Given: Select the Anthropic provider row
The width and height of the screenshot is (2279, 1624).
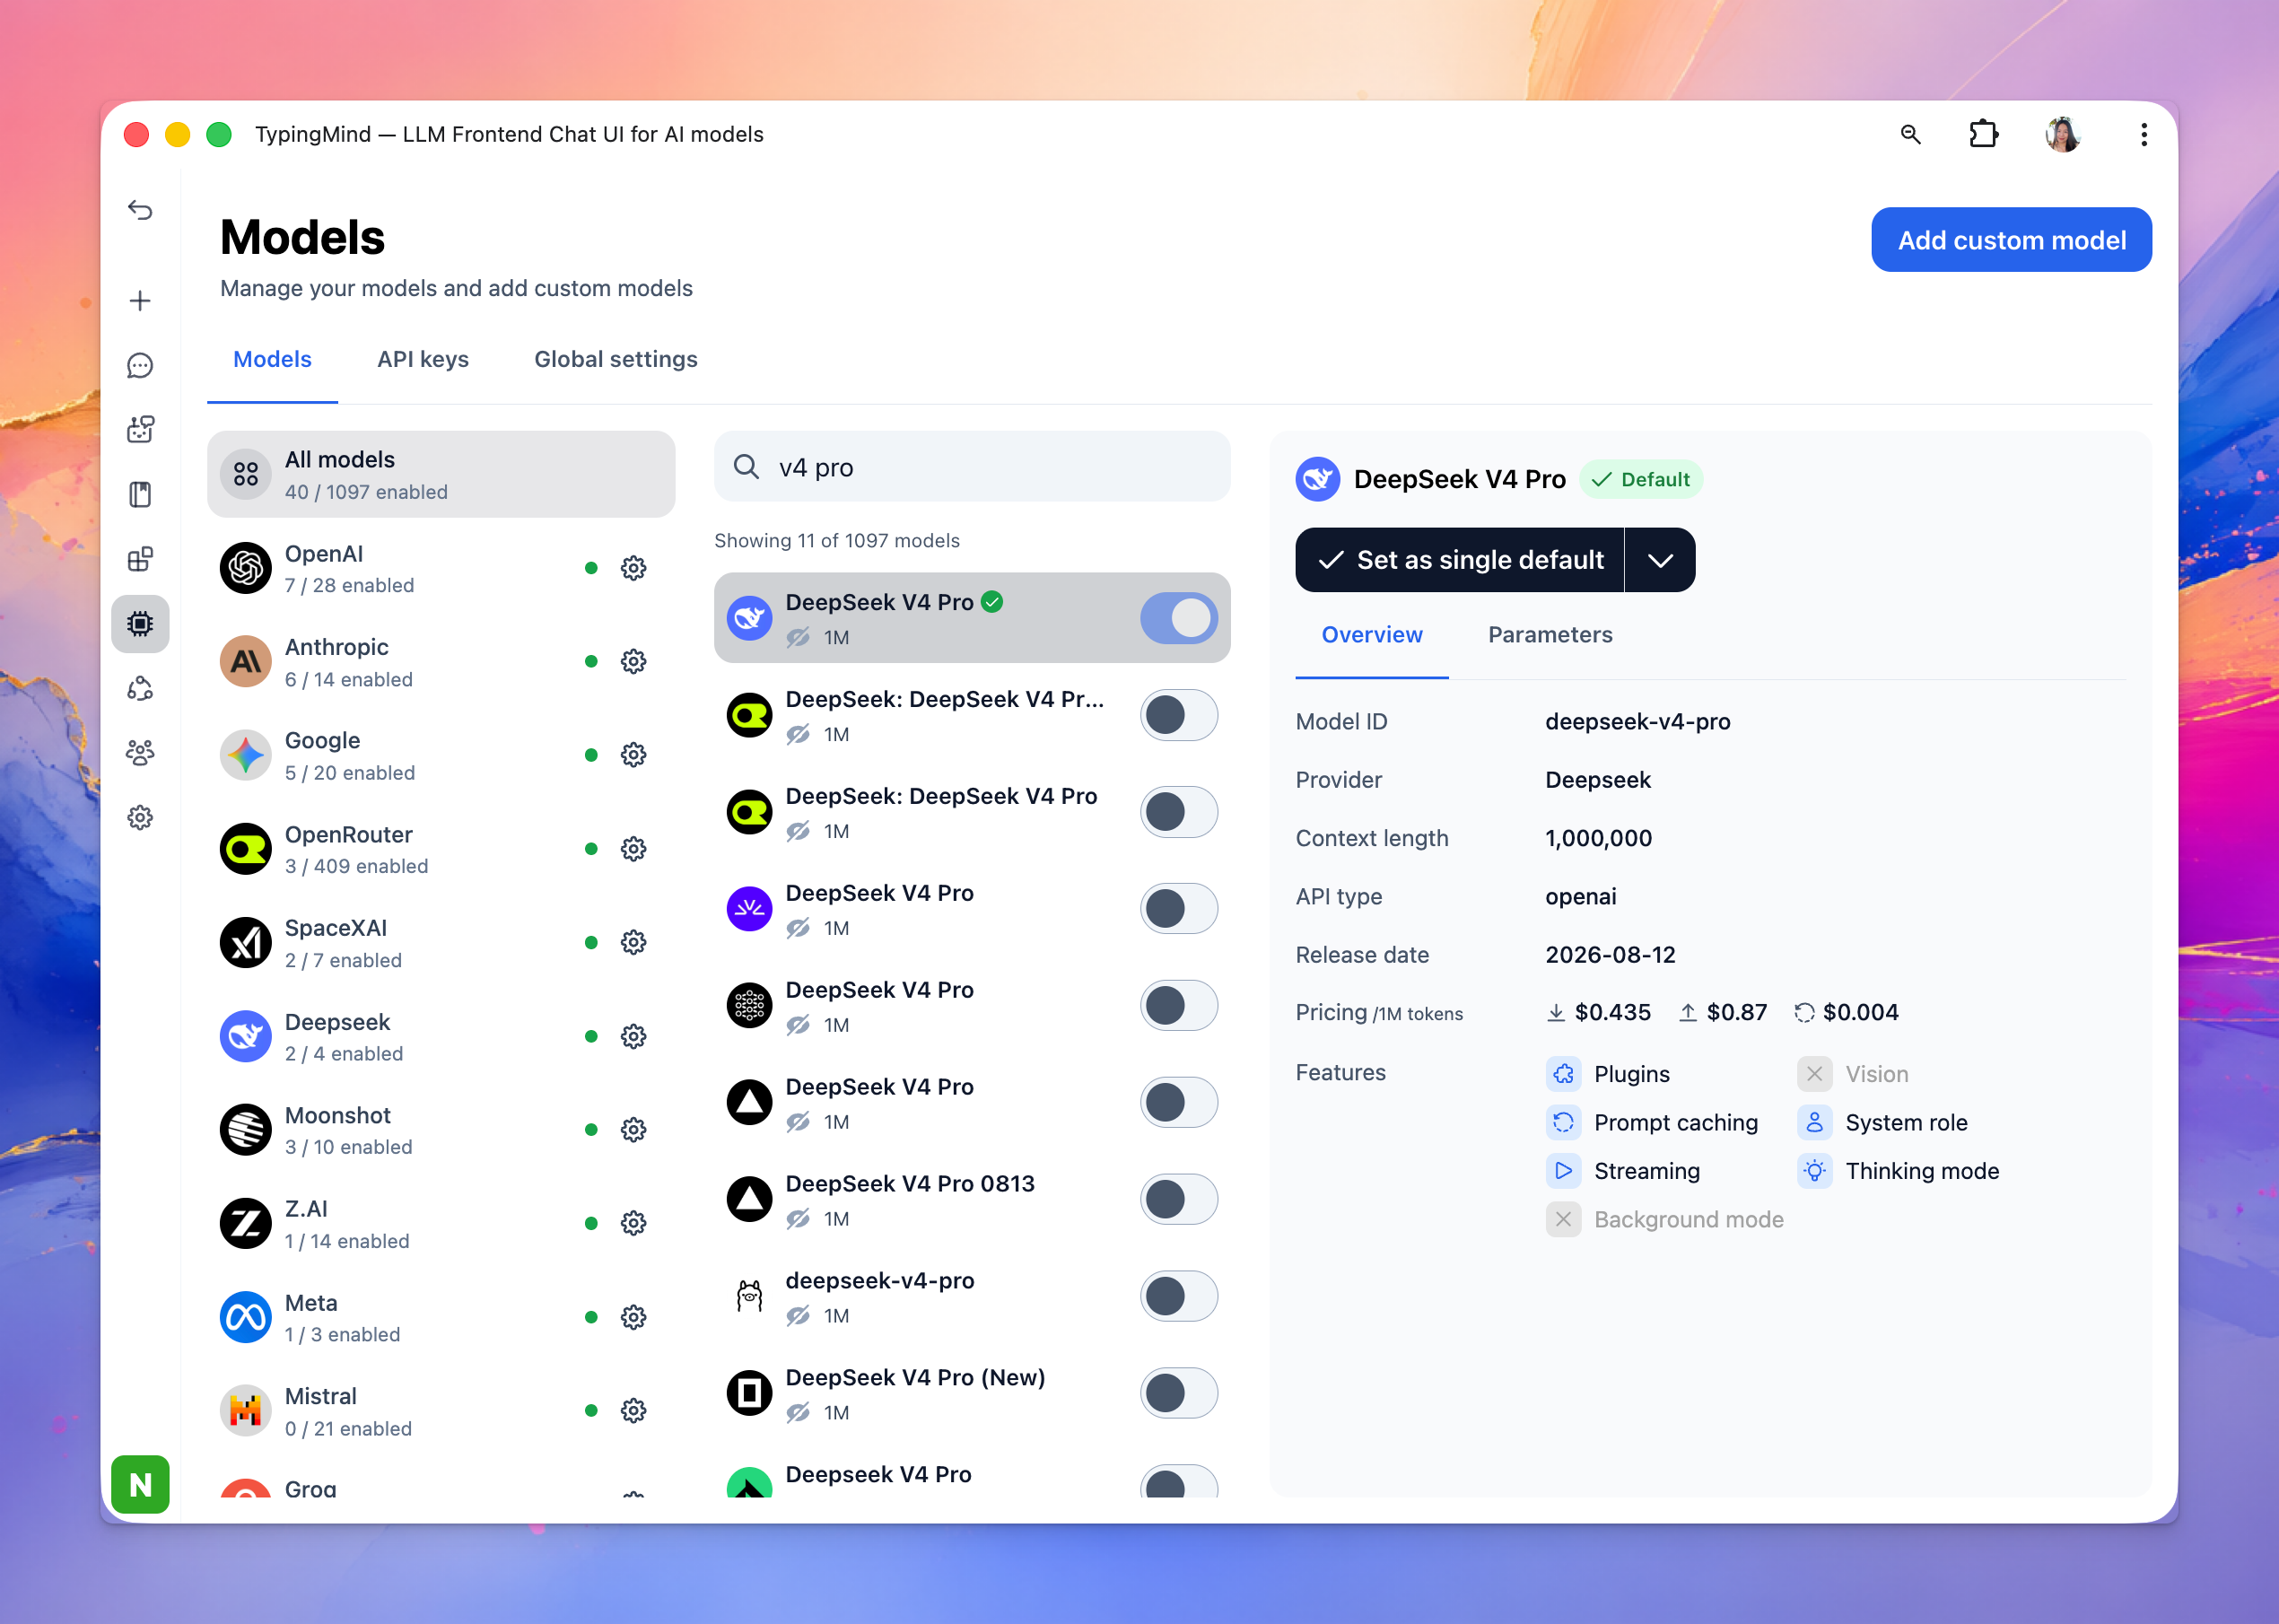Looking at the screenshot, I should click(441, 662).
